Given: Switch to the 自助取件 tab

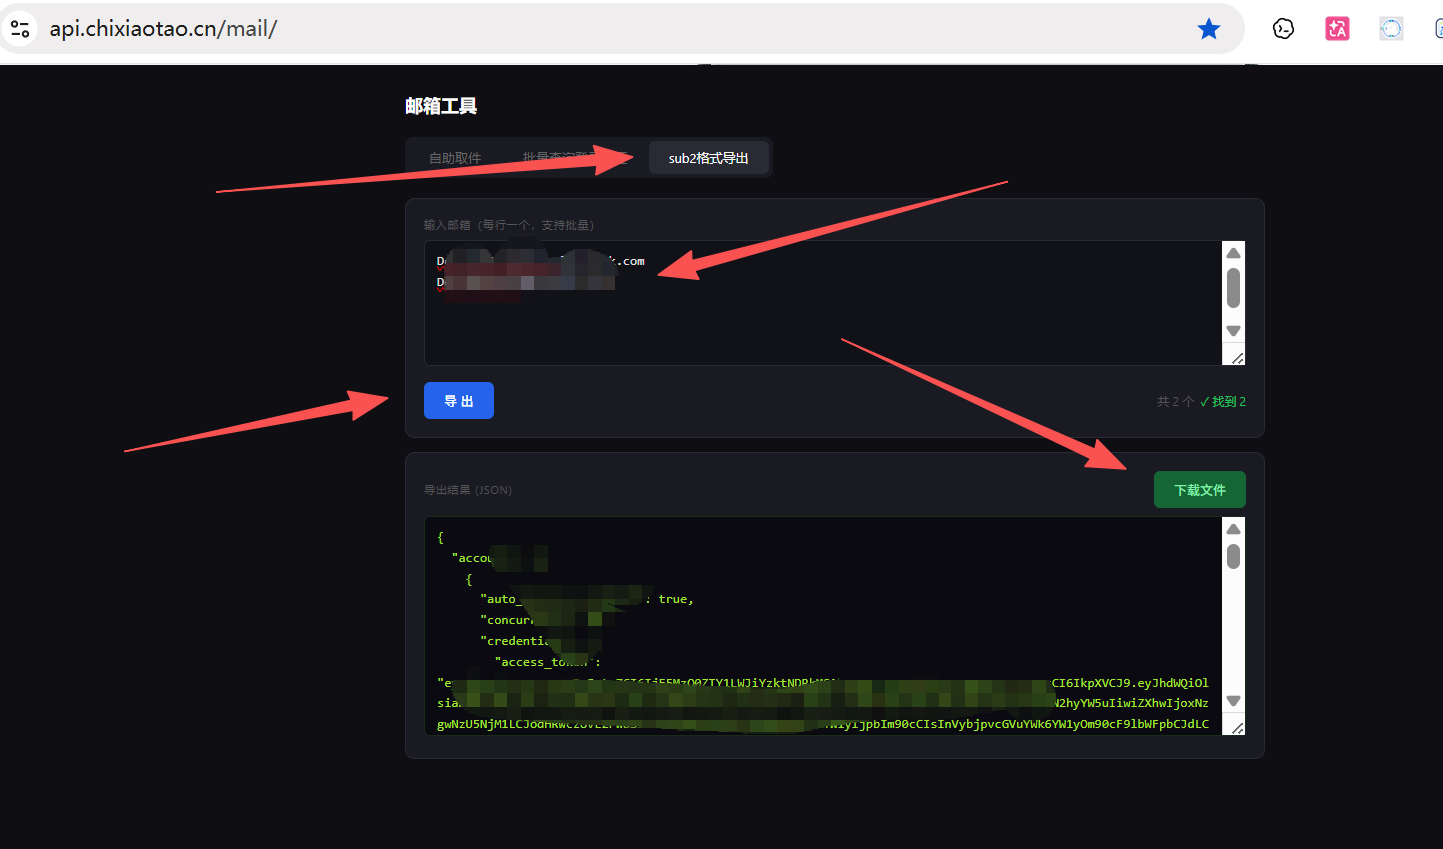Looking at the screenshot, I should pyautogui.click(x=455, y=158).
